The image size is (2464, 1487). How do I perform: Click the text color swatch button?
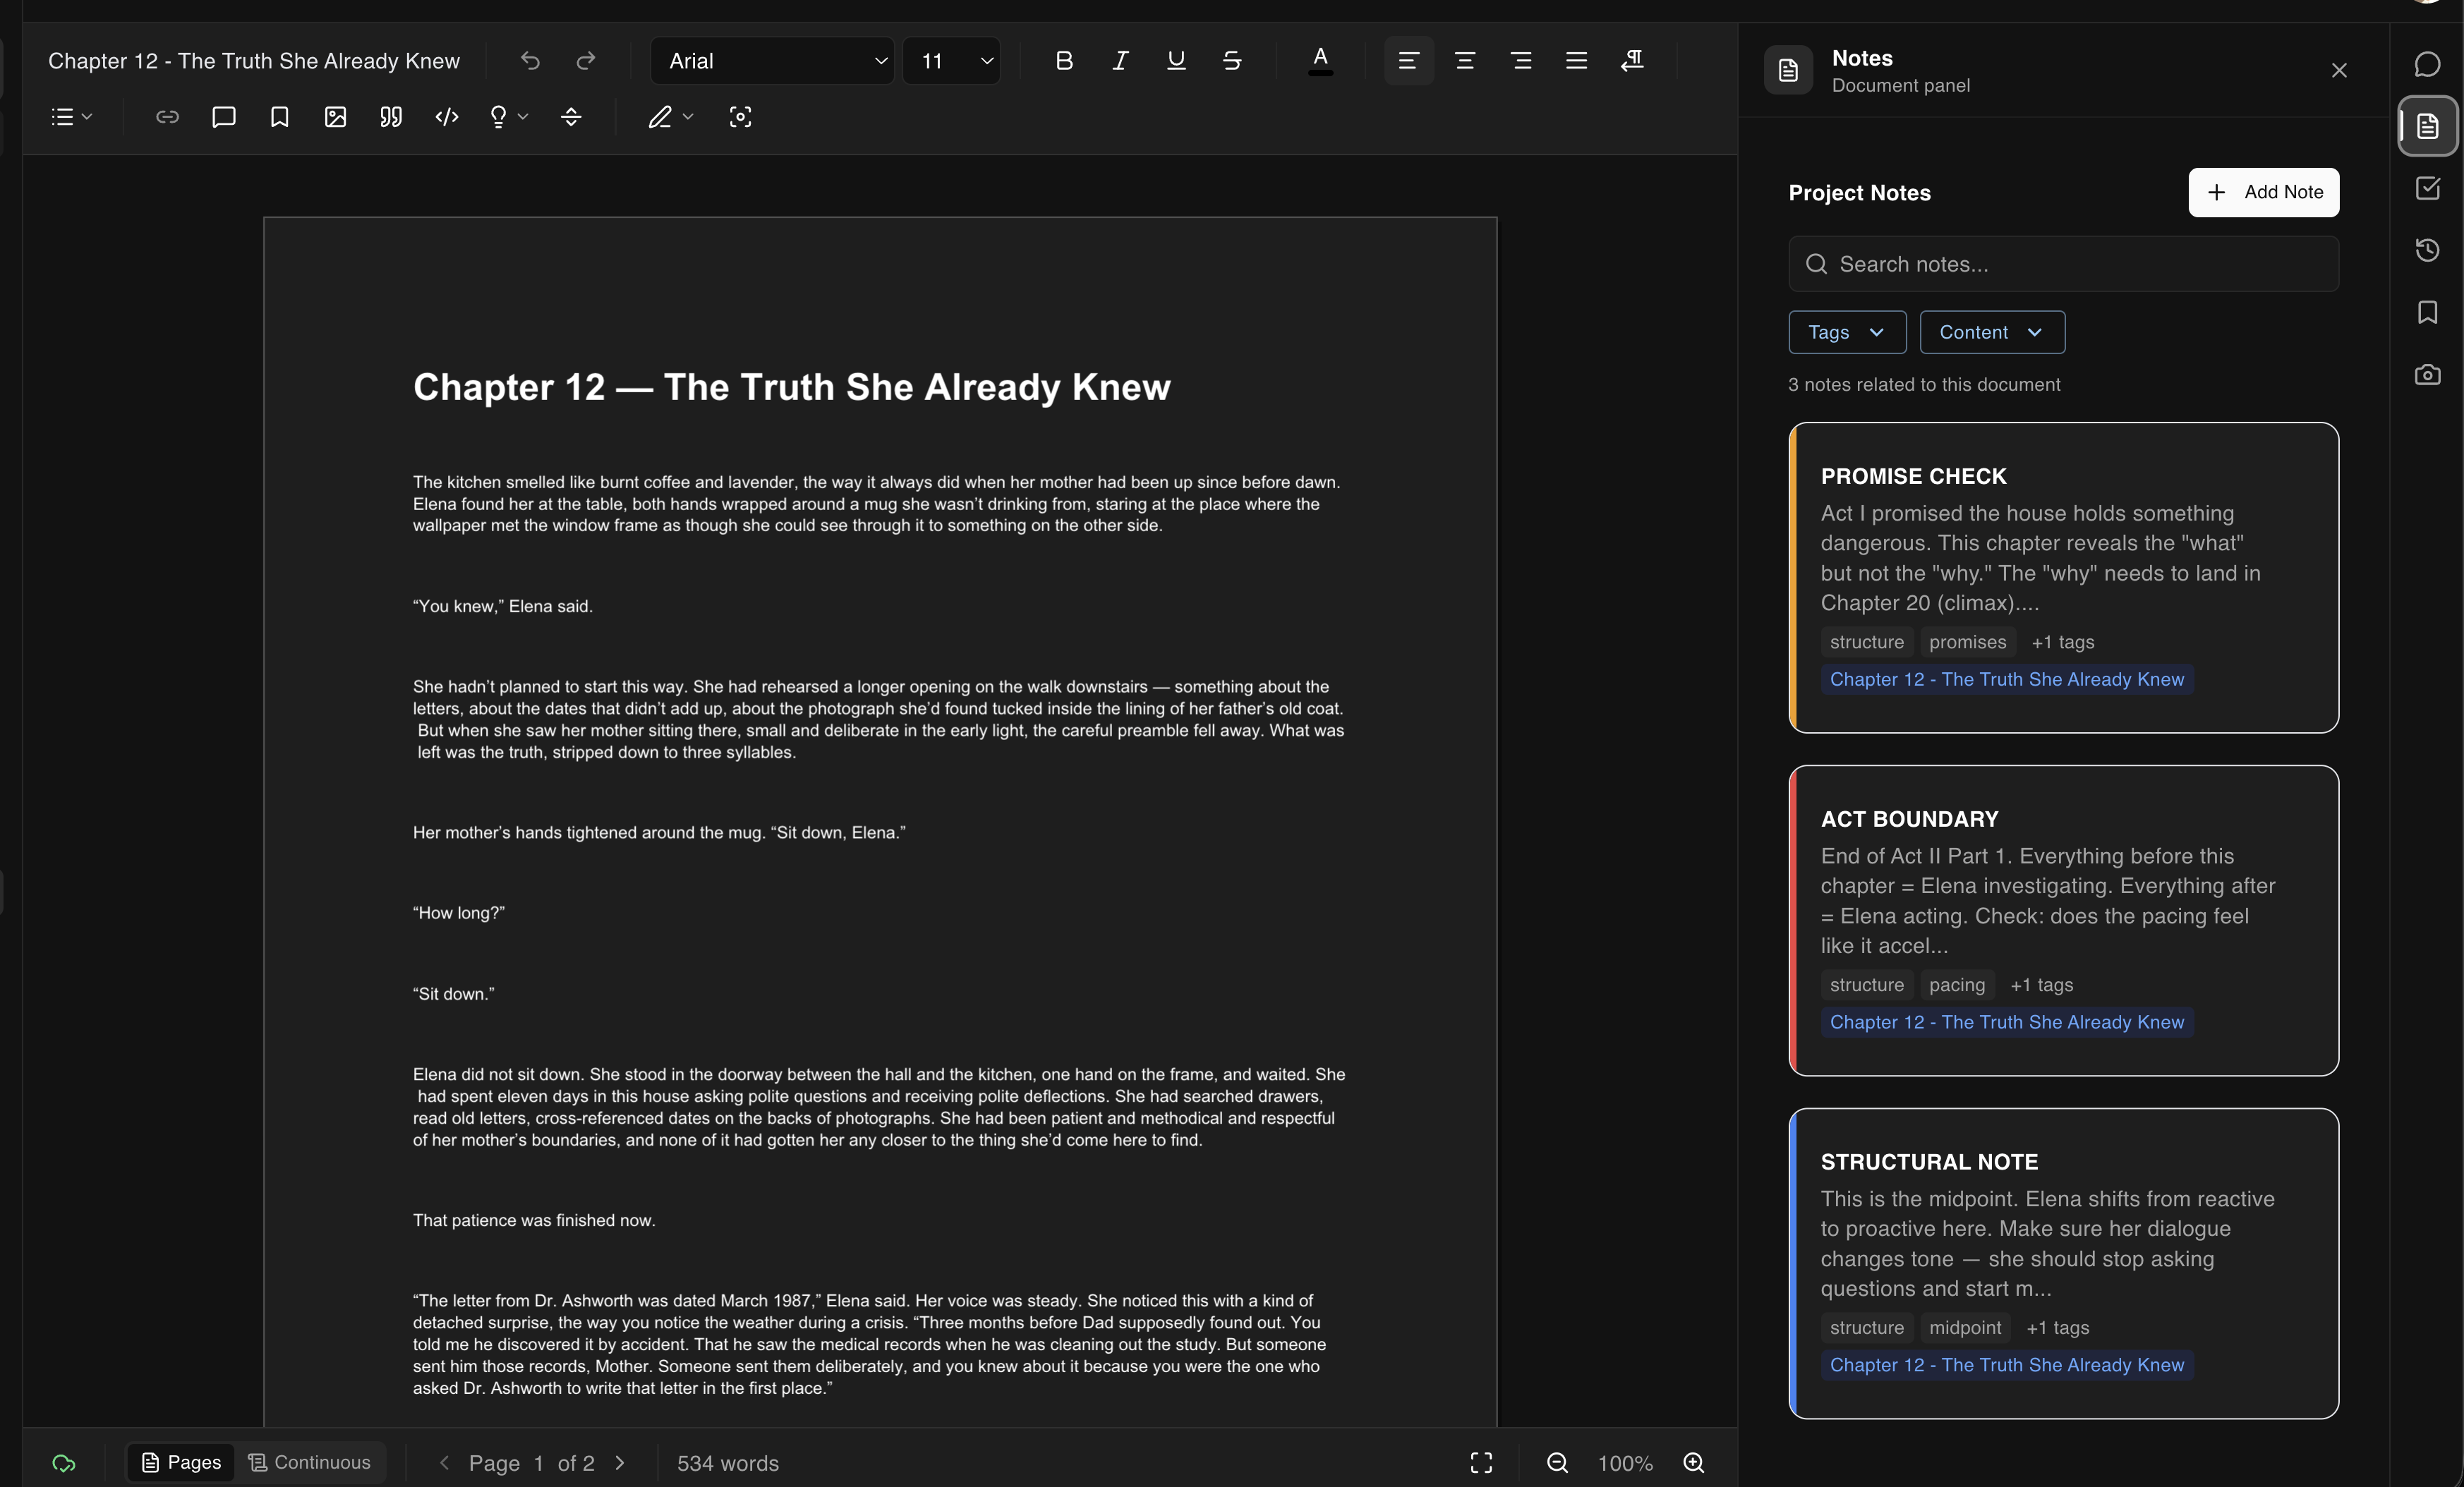[1320, 61]
